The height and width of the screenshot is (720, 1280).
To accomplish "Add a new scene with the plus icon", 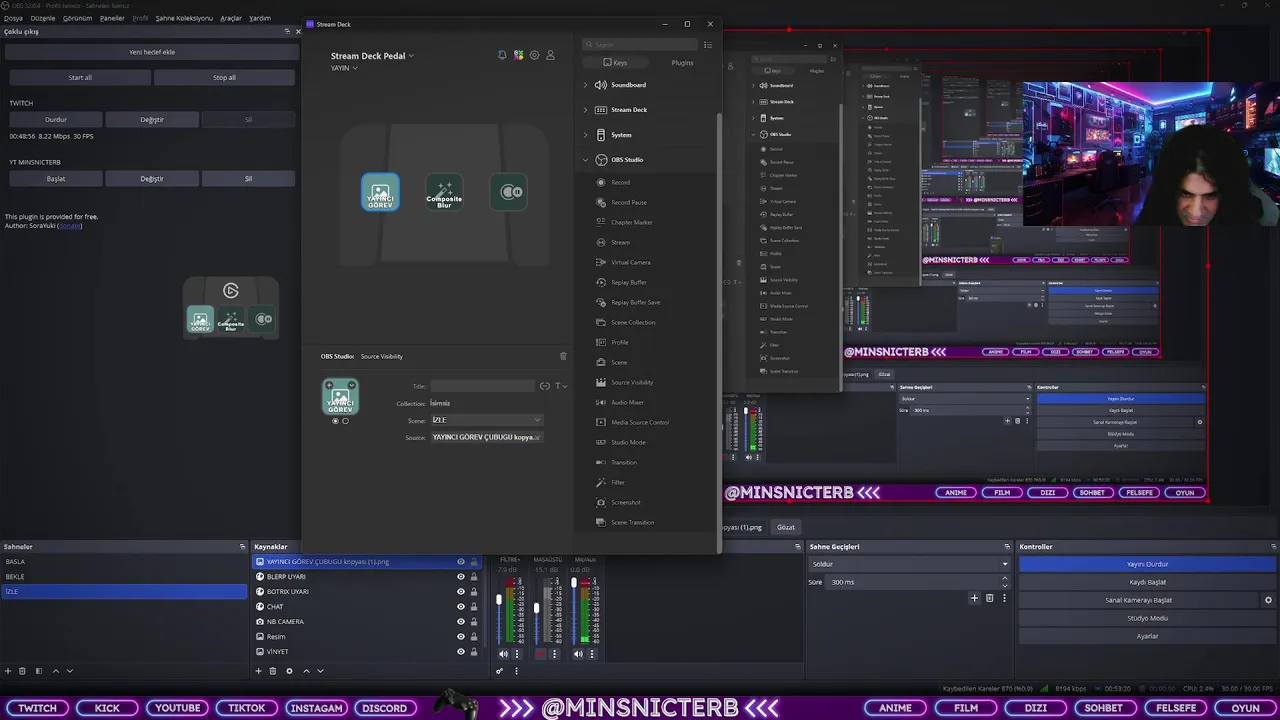I will 8,671.
